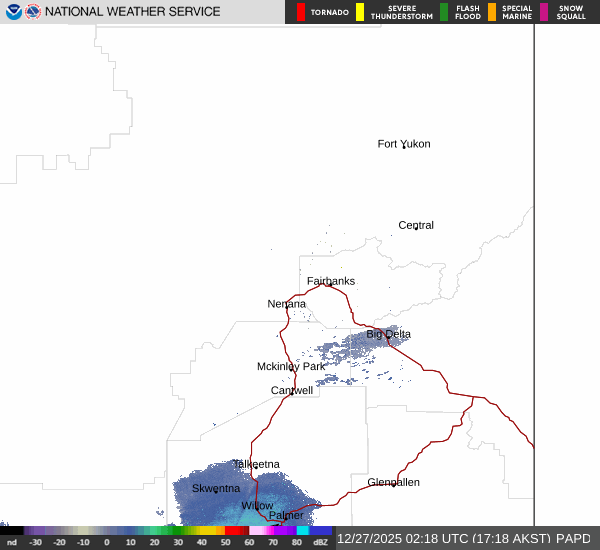600x550 pixels.
Task: Click the yellow Severe Thunderstorm legend swatch
Action: [360, 12]
